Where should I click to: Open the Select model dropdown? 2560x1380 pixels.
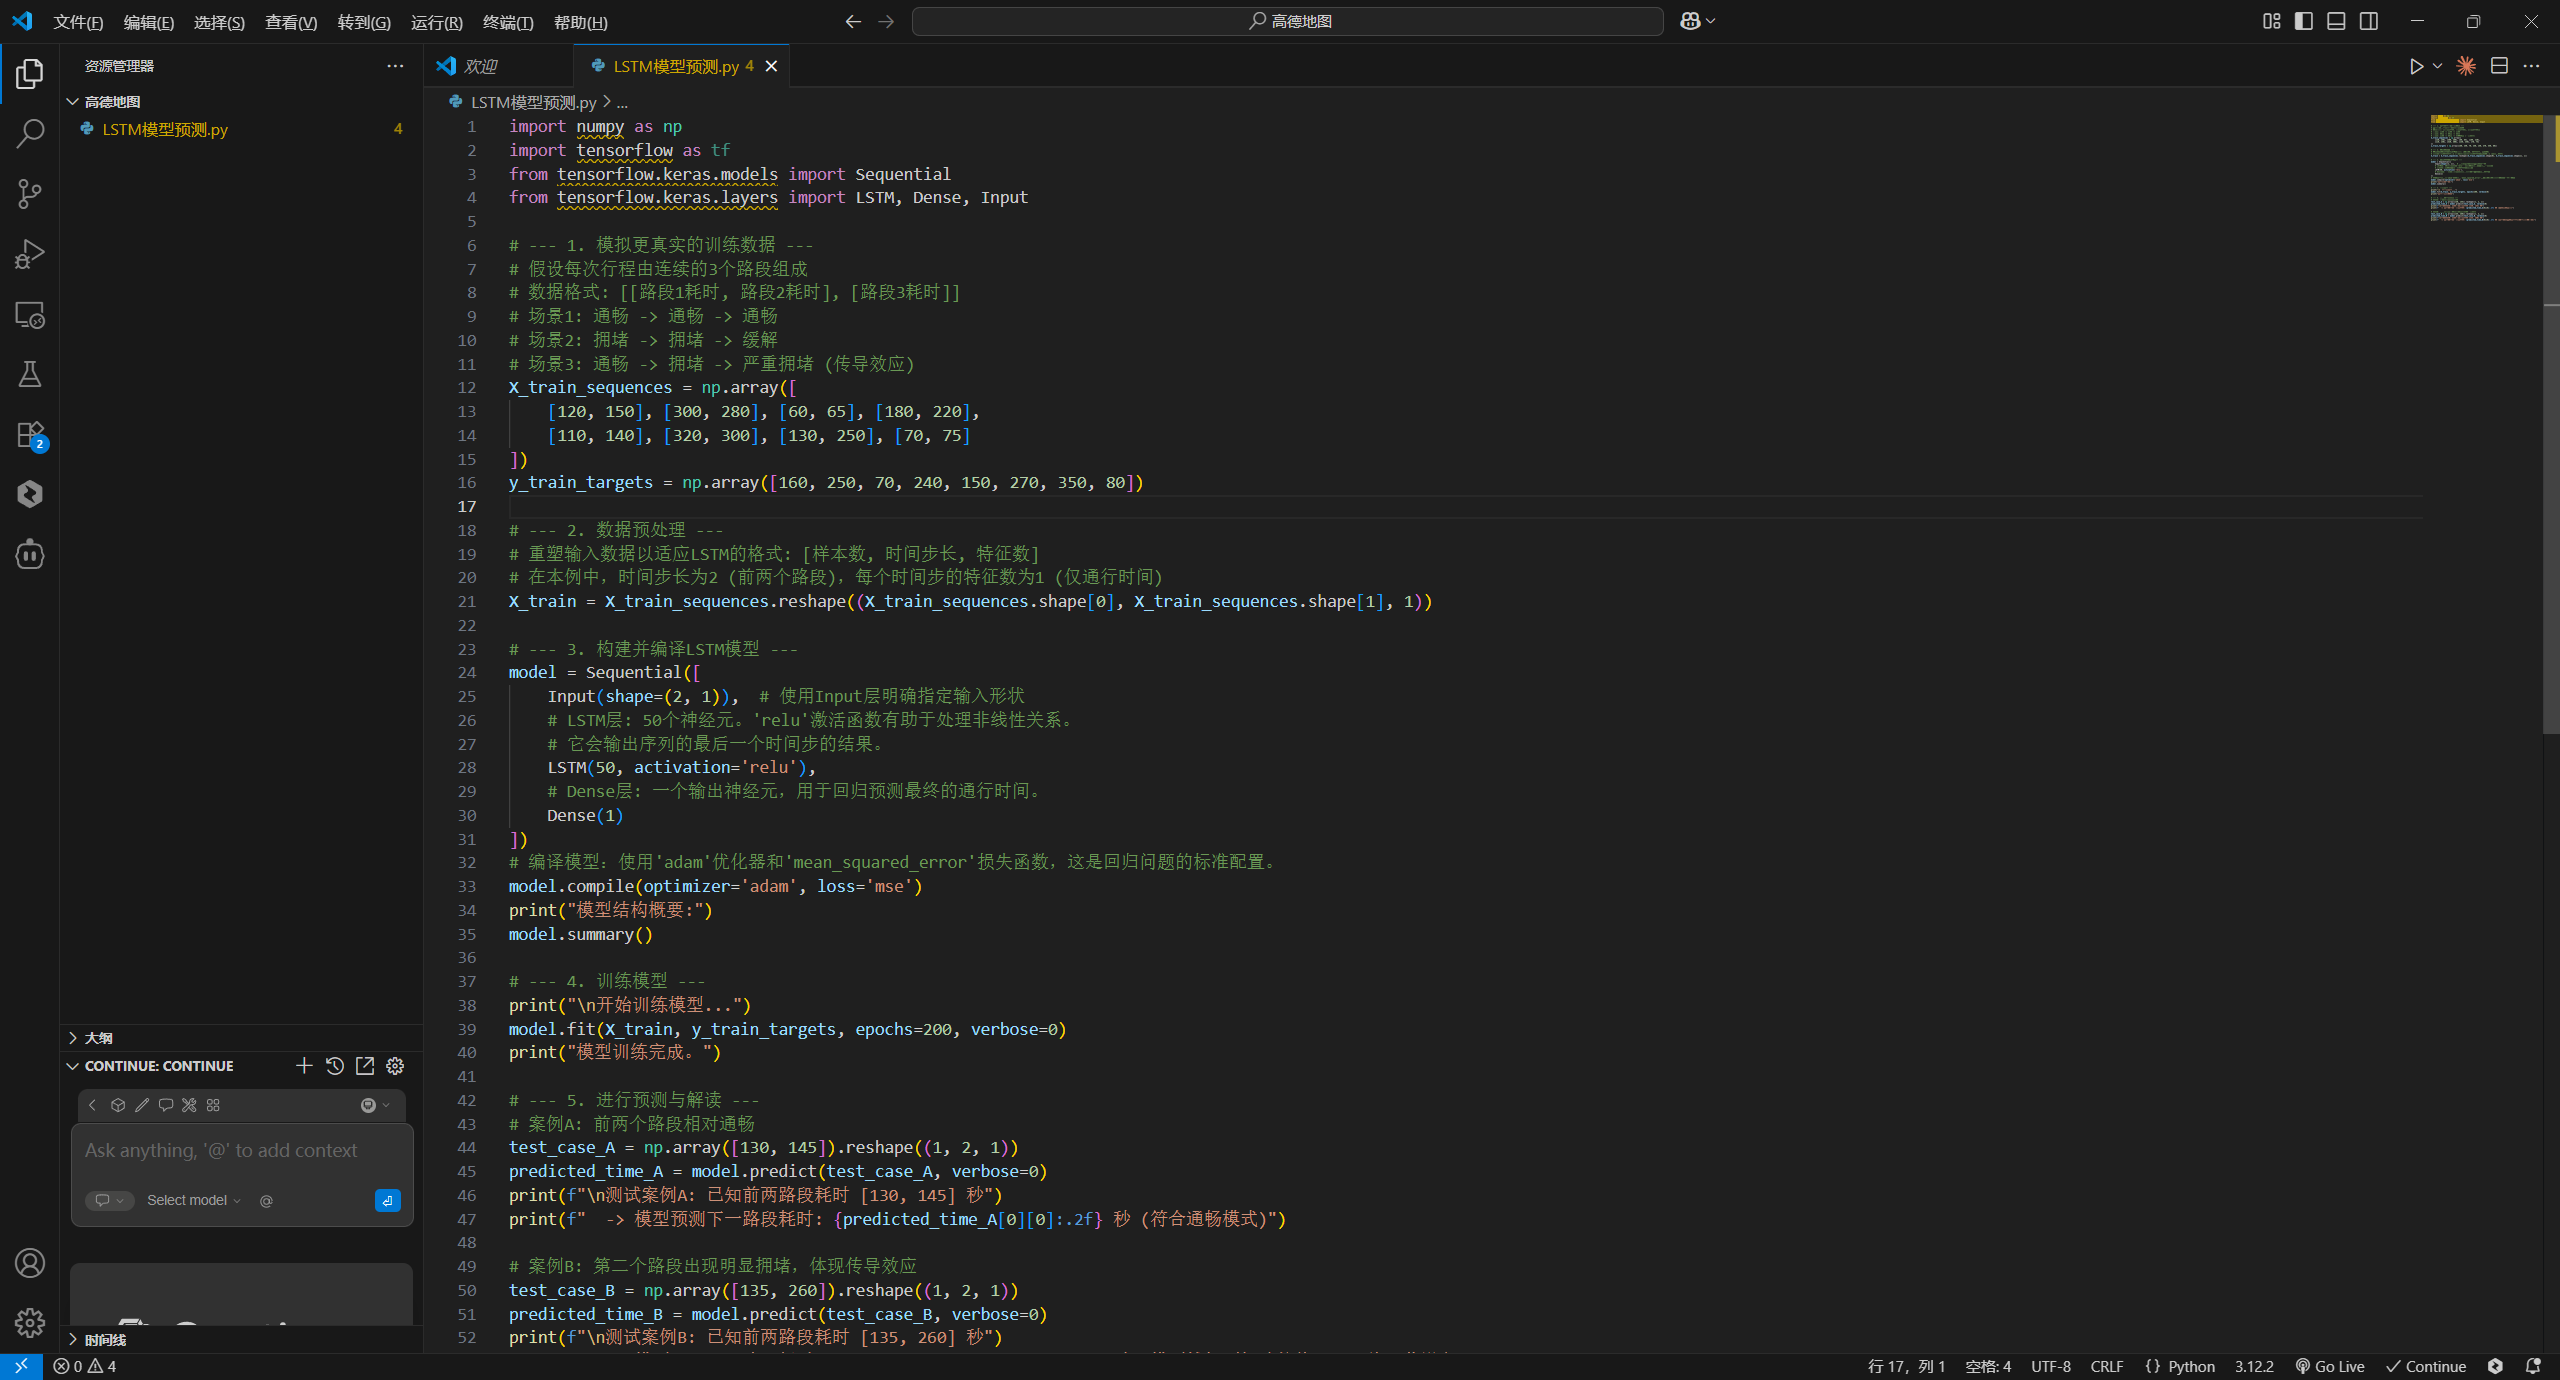[x=194, y=1201]
